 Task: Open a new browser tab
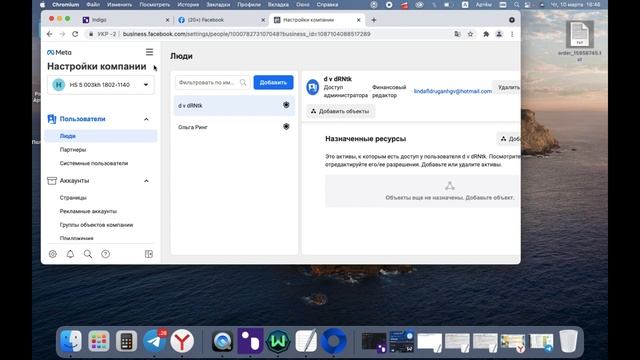[x=373, y=20]
